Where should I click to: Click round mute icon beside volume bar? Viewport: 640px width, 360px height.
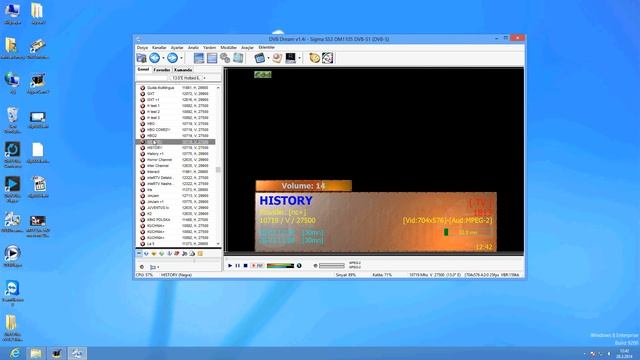pyautogui.click(x=299, y=266)
